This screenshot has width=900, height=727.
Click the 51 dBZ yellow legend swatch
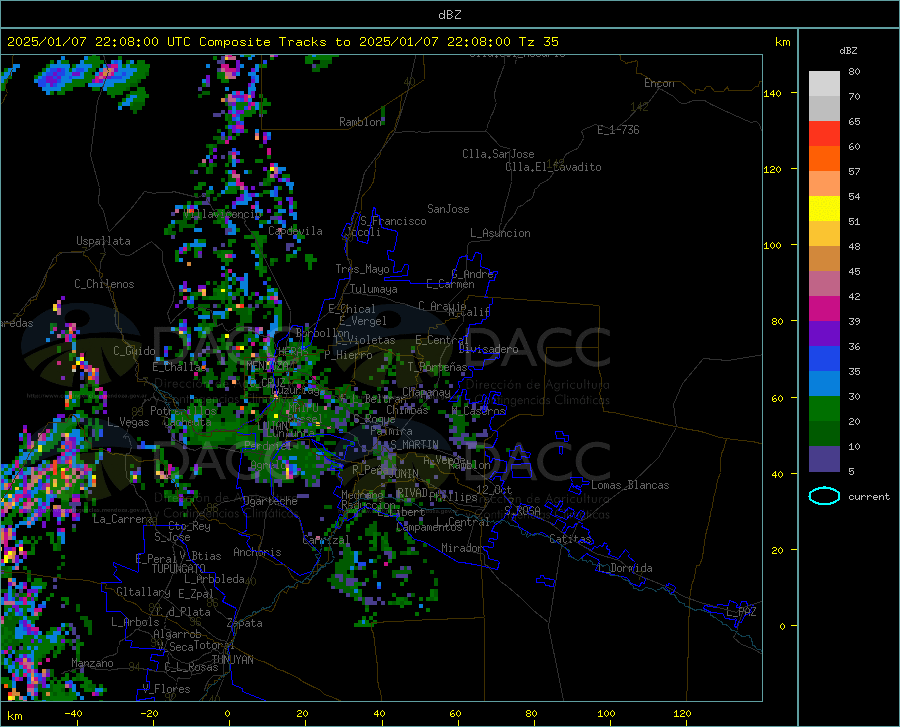tap(824, 208)
